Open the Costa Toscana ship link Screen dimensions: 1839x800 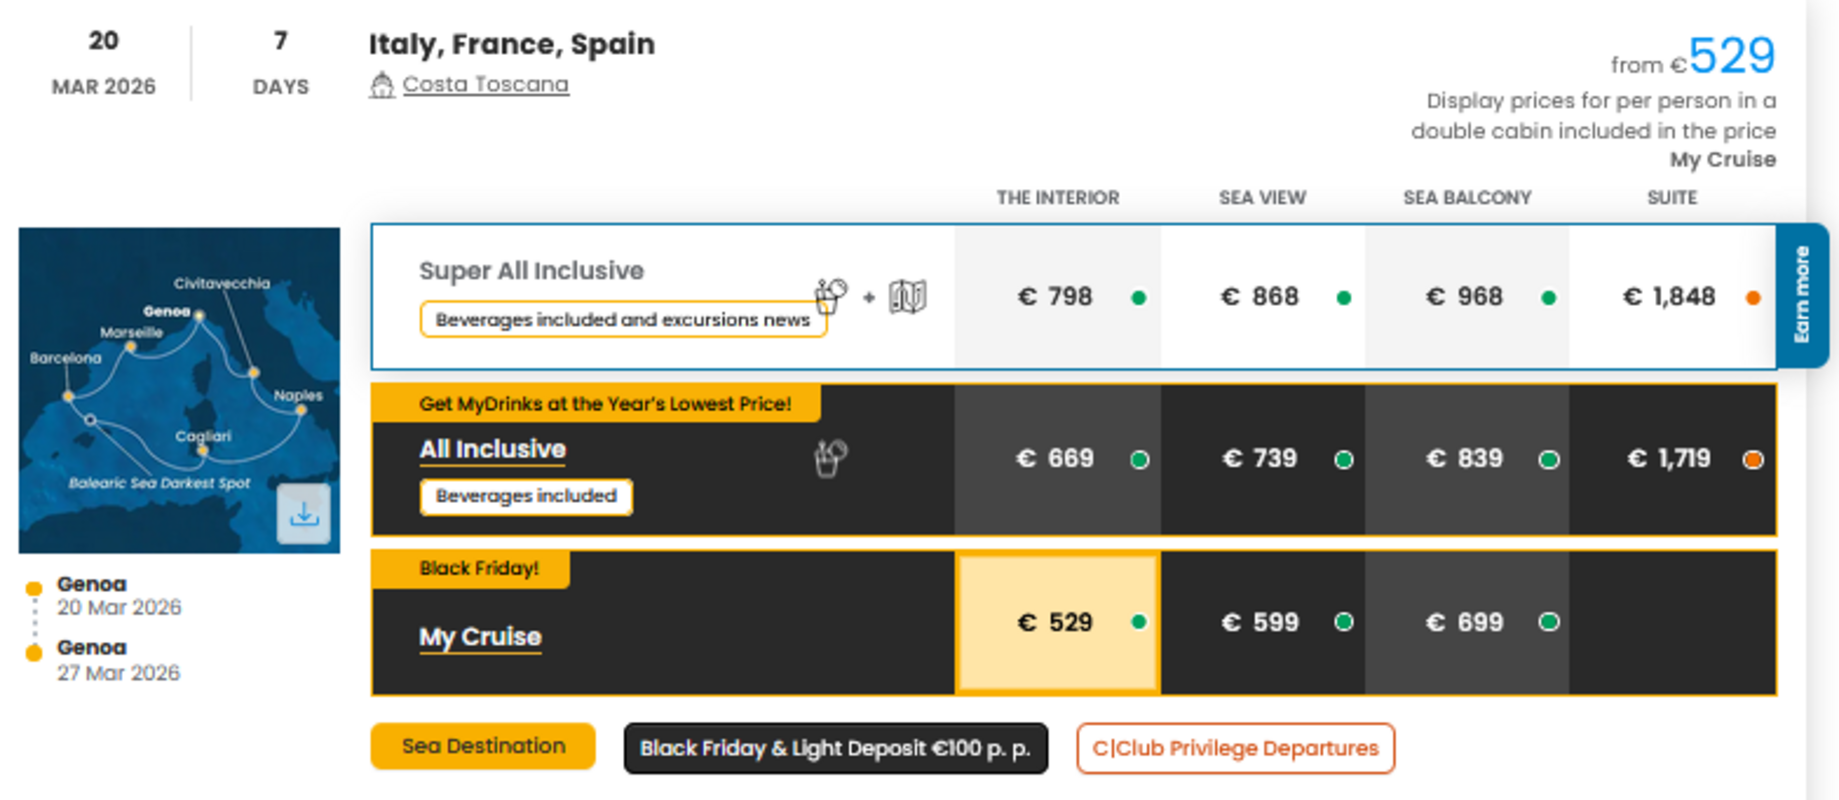485,85
